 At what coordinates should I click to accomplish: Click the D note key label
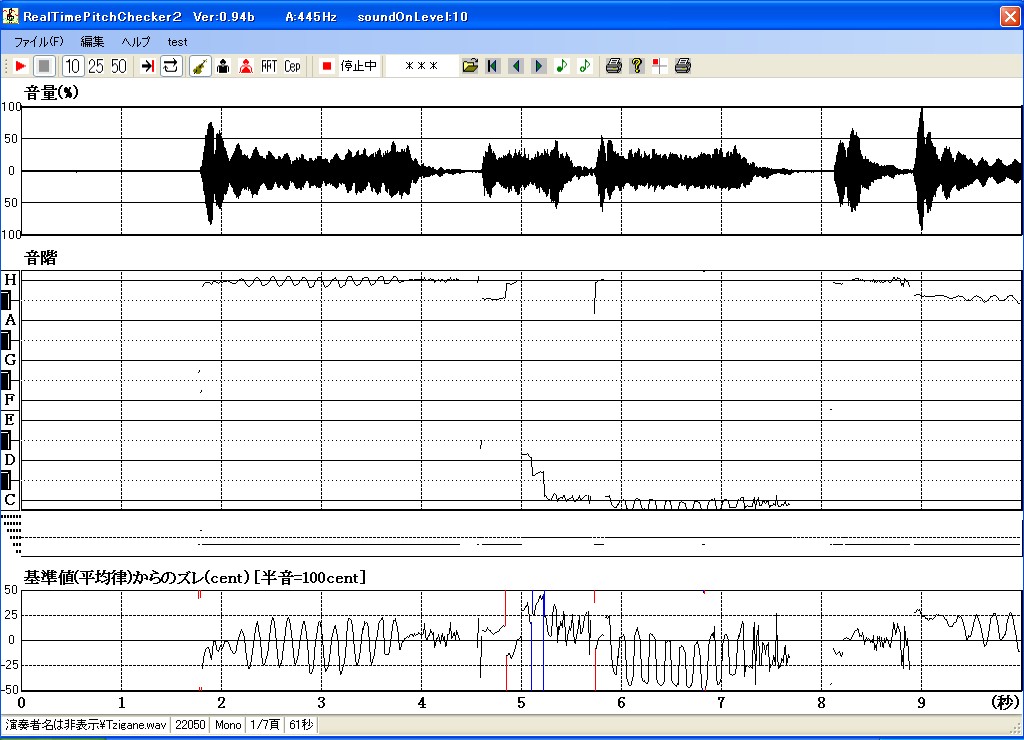point(10,459)
